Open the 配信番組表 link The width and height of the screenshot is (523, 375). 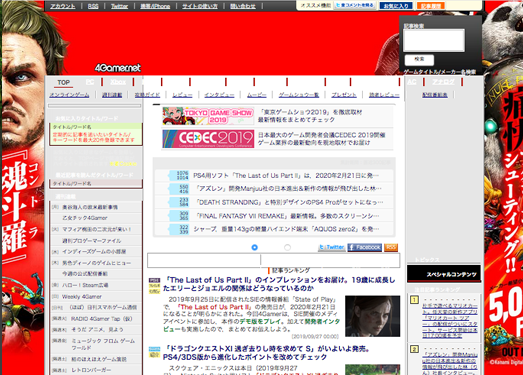coord(435,95)
